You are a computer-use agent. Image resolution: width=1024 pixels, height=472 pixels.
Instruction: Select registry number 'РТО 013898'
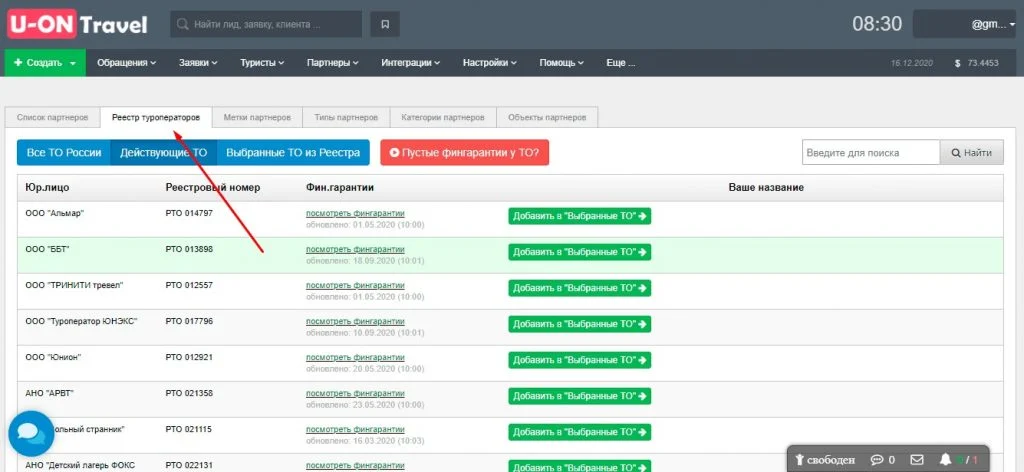click(189, 249)
